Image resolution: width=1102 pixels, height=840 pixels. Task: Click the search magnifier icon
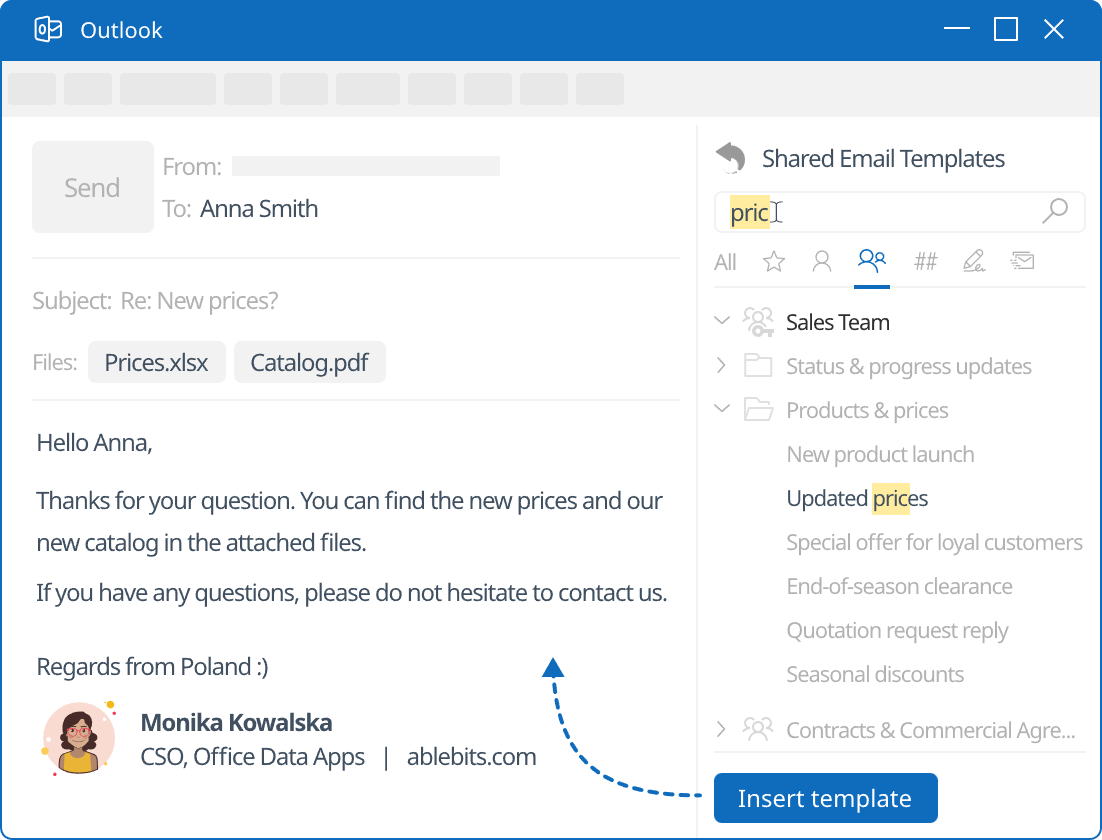pos(1055,212)
